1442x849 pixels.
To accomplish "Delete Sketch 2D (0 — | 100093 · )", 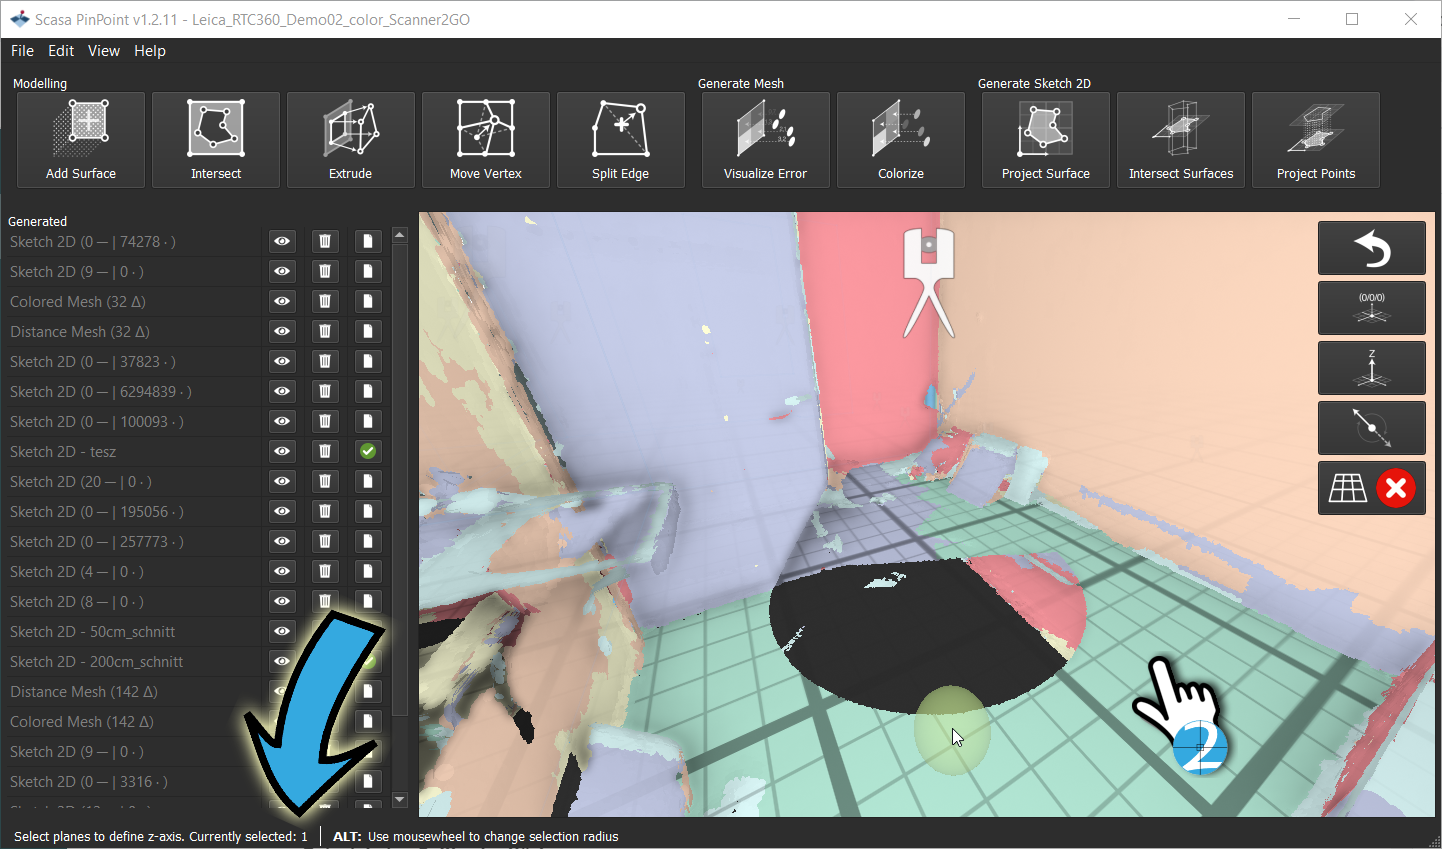I will point(325,421).
